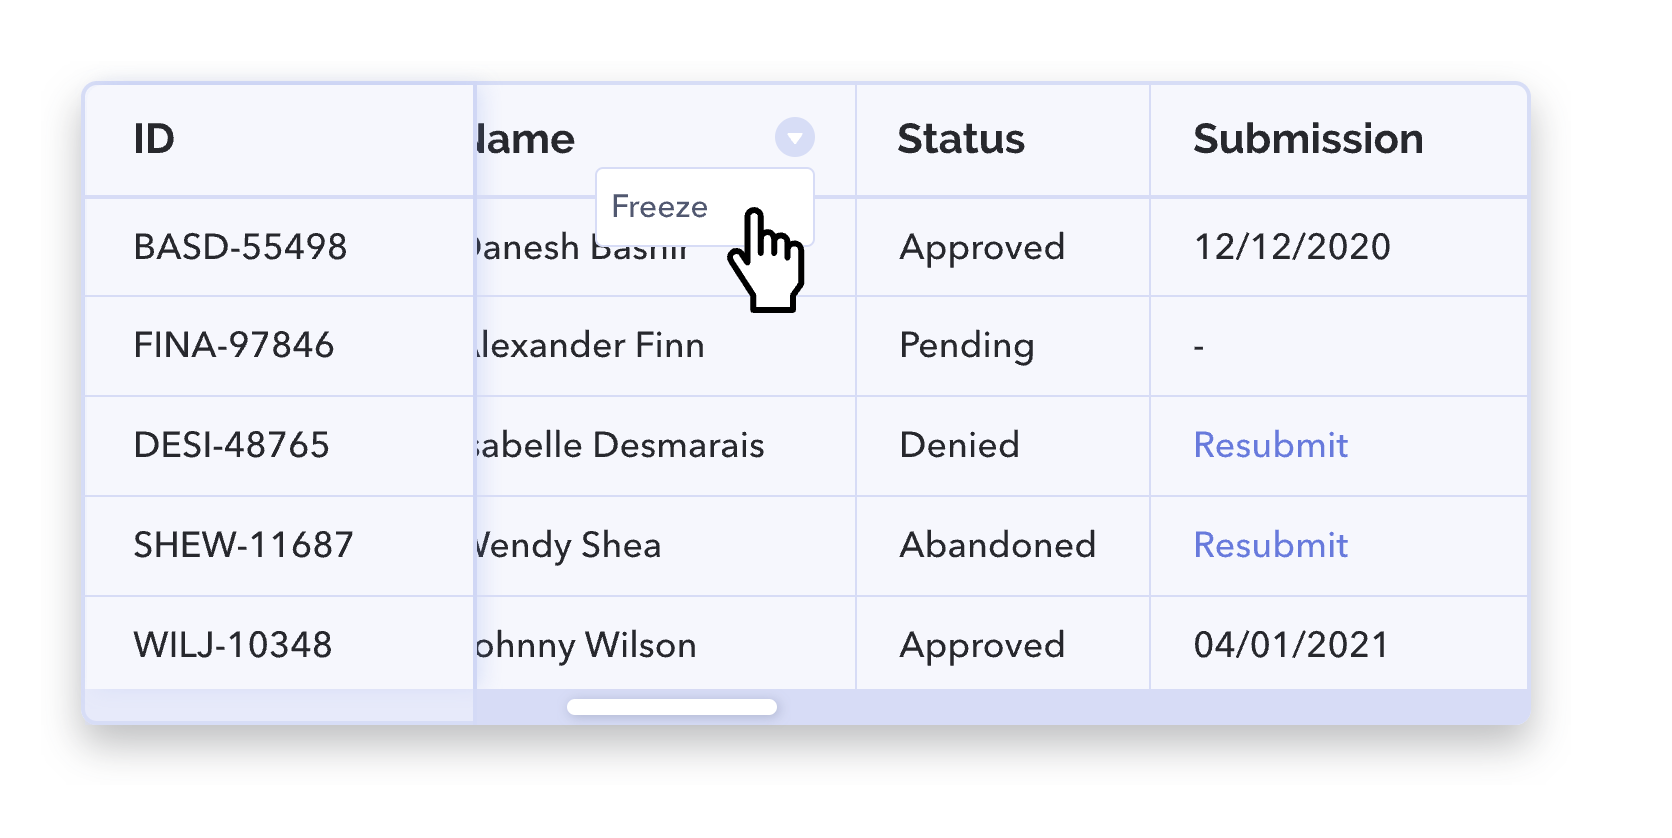Select the SHEW-11687 ID cell
1672x838 pixels.
point(279,546)
